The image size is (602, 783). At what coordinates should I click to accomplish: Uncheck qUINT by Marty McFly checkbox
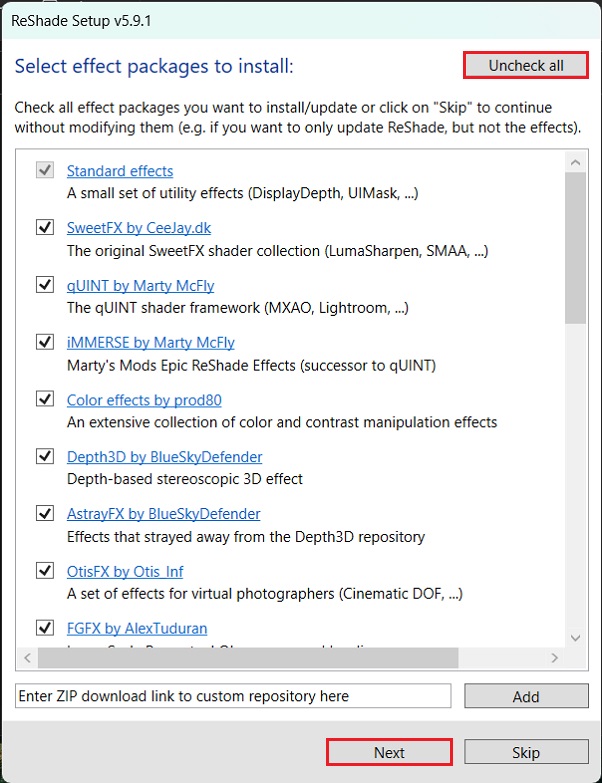[x=45, y=285]
